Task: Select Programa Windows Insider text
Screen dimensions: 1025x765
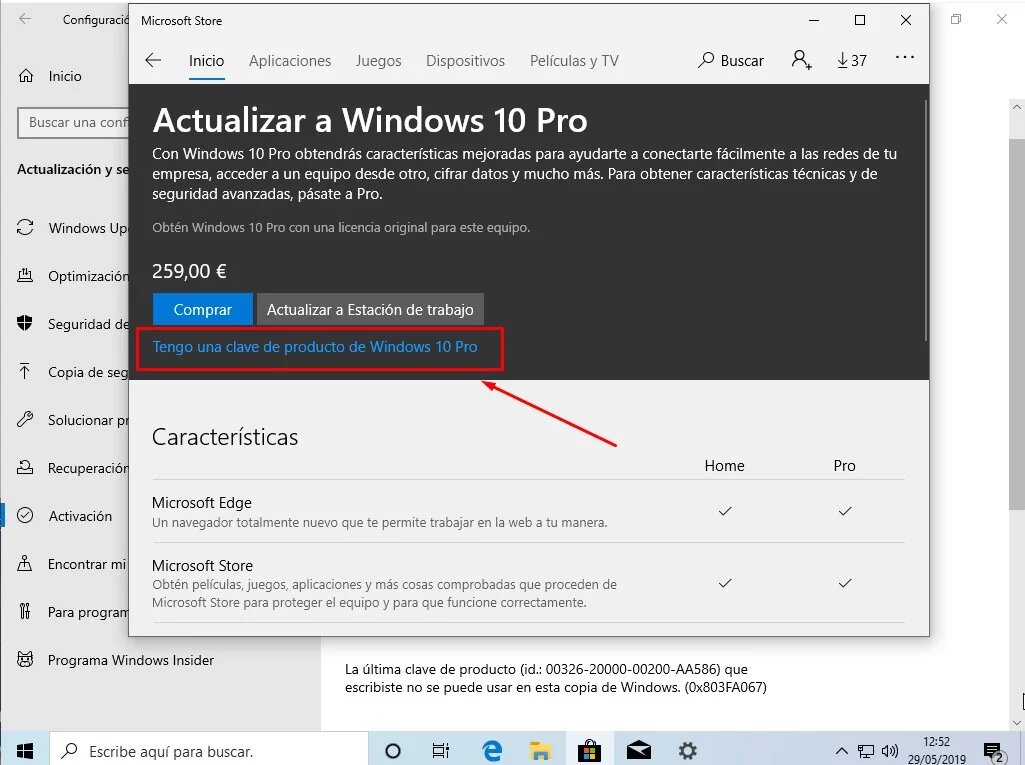Action: [131, 660]
